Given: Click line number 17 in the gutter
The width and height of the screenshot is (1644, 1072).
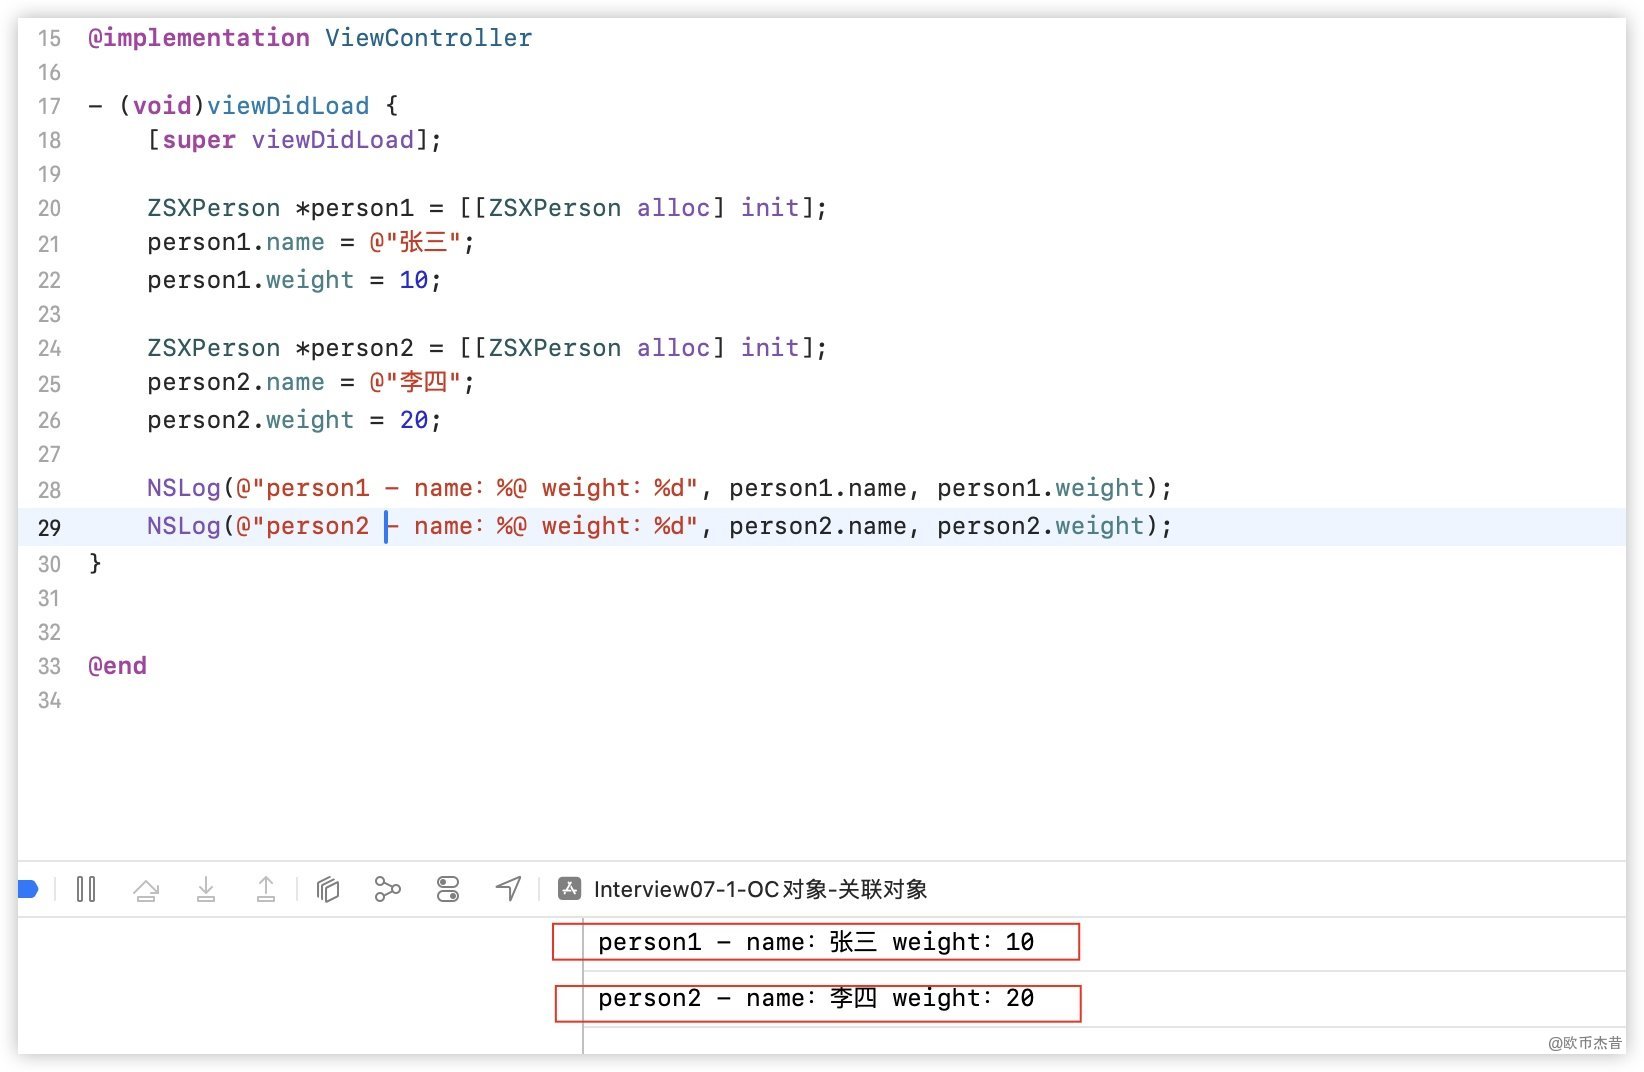Looking at the screenshot, I should tap(49, 106).
